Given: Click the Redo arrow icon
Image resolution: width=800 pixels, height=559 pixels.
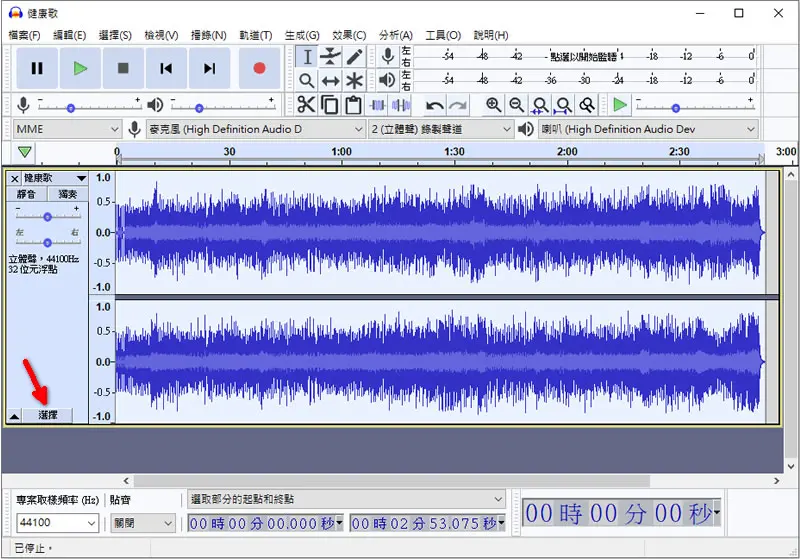Looking at the screenshot, I should pyautogui.click(x=458, y=106).
